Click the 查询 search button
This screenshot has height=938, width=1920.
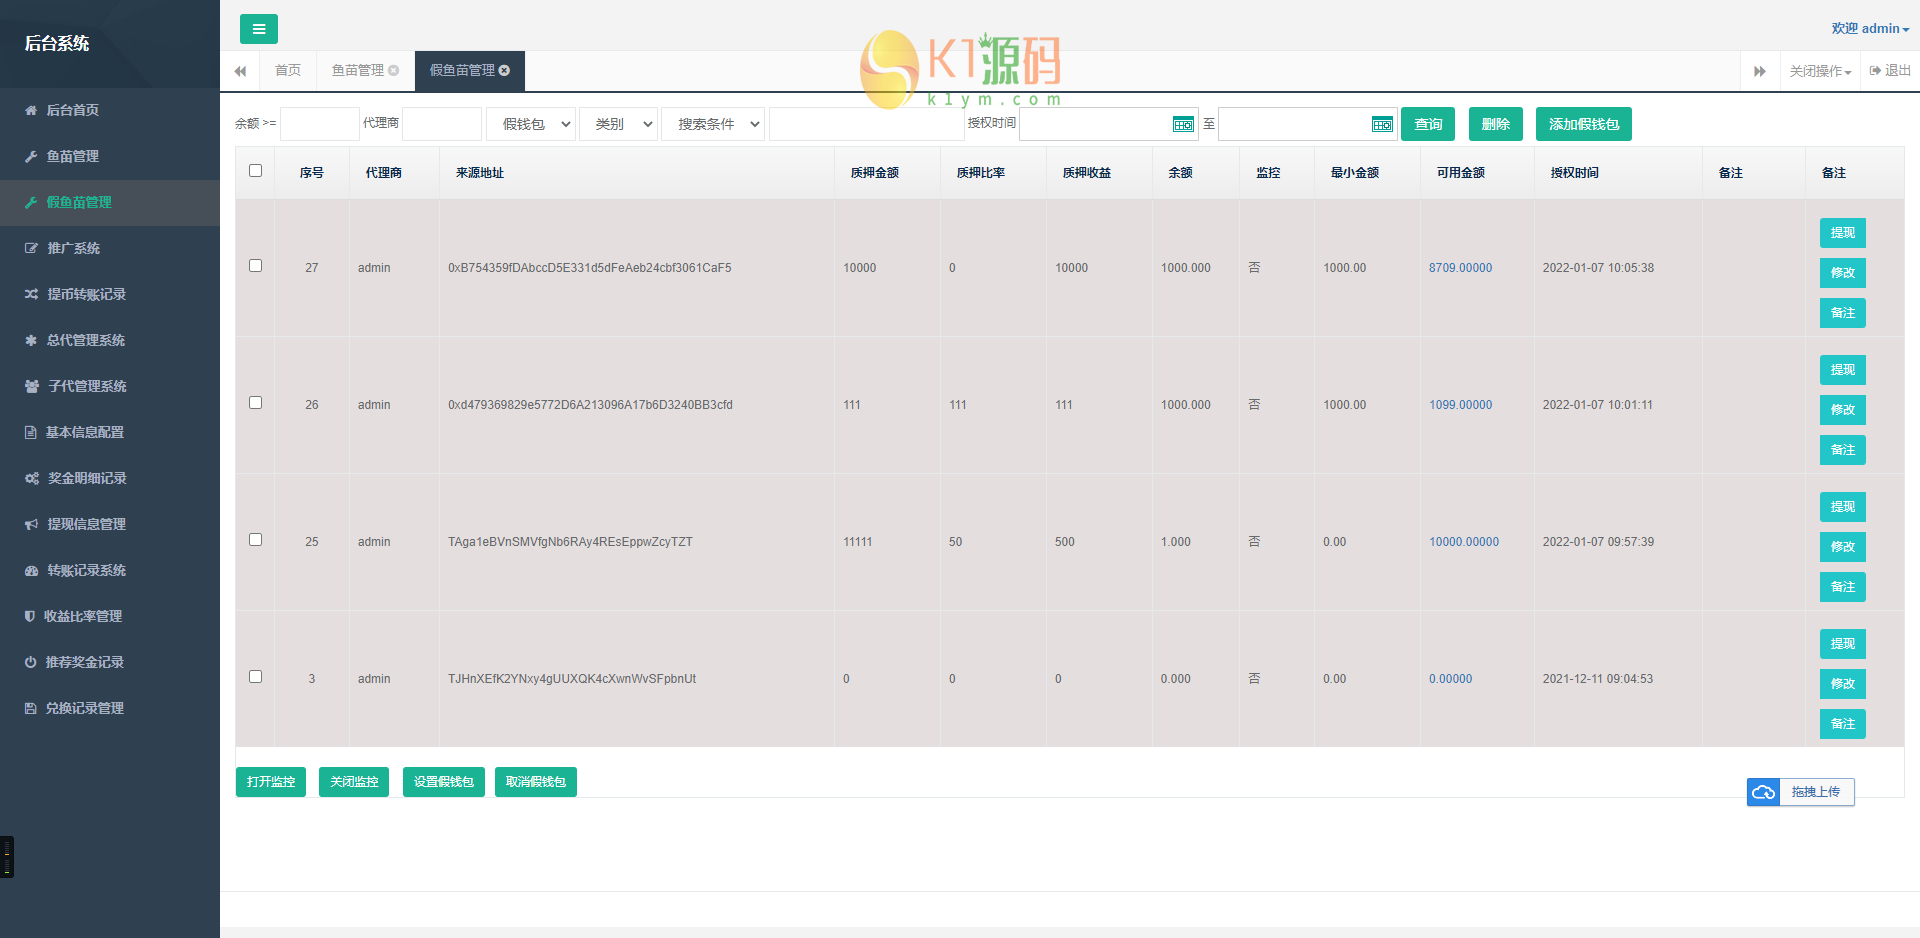coord(1428,124)
